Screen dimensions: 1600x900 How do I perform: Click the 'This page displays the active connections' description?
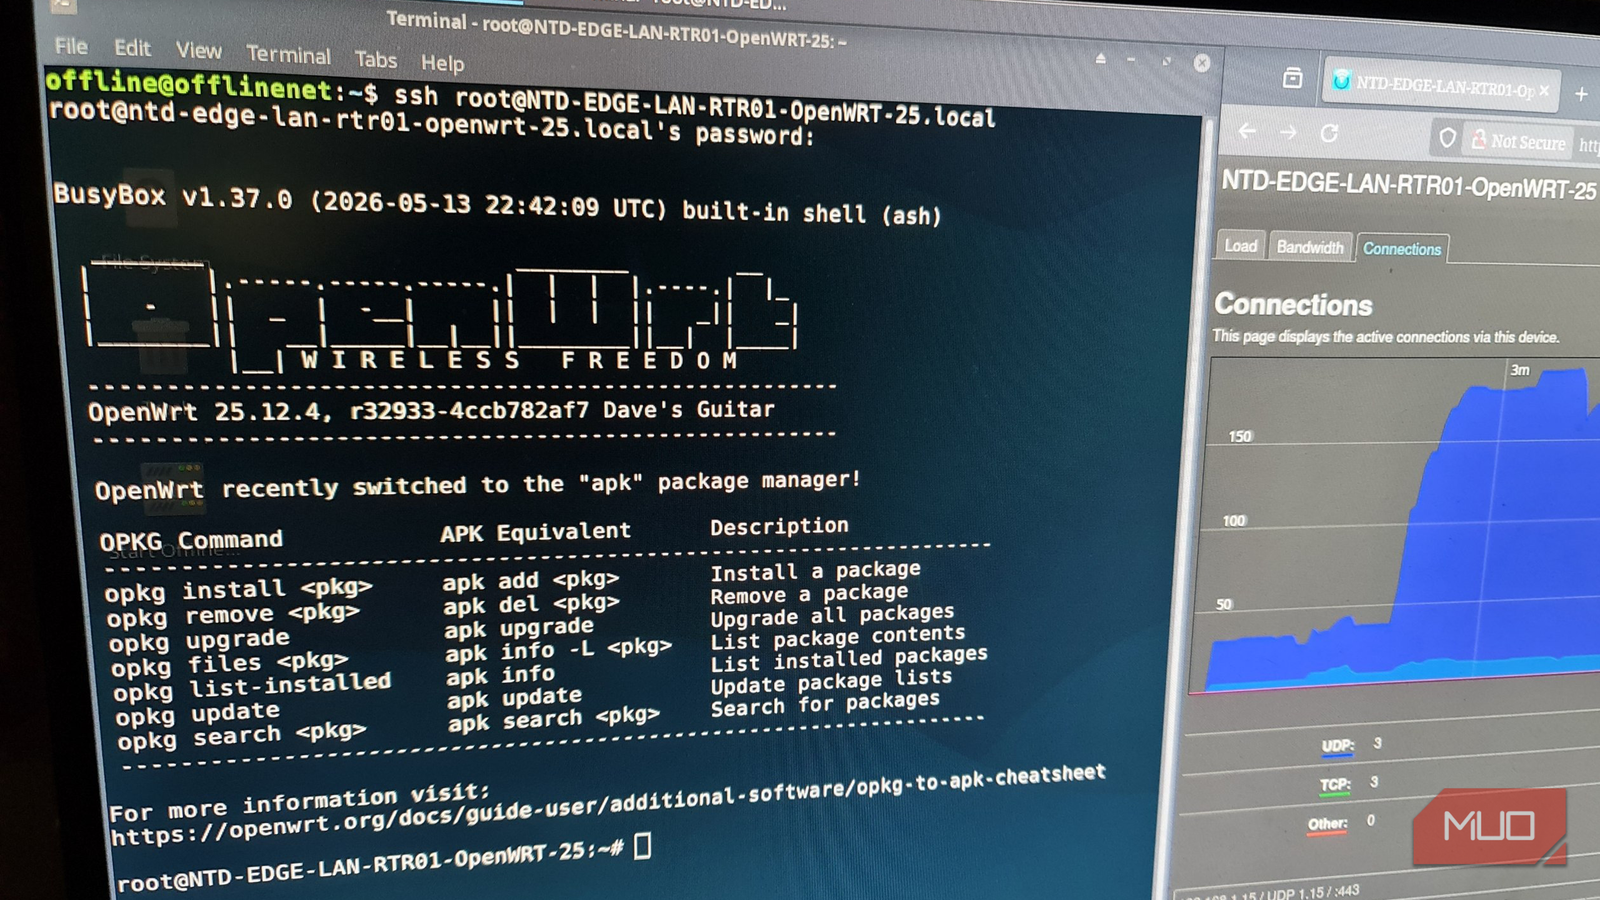[x=1386, y=337]
